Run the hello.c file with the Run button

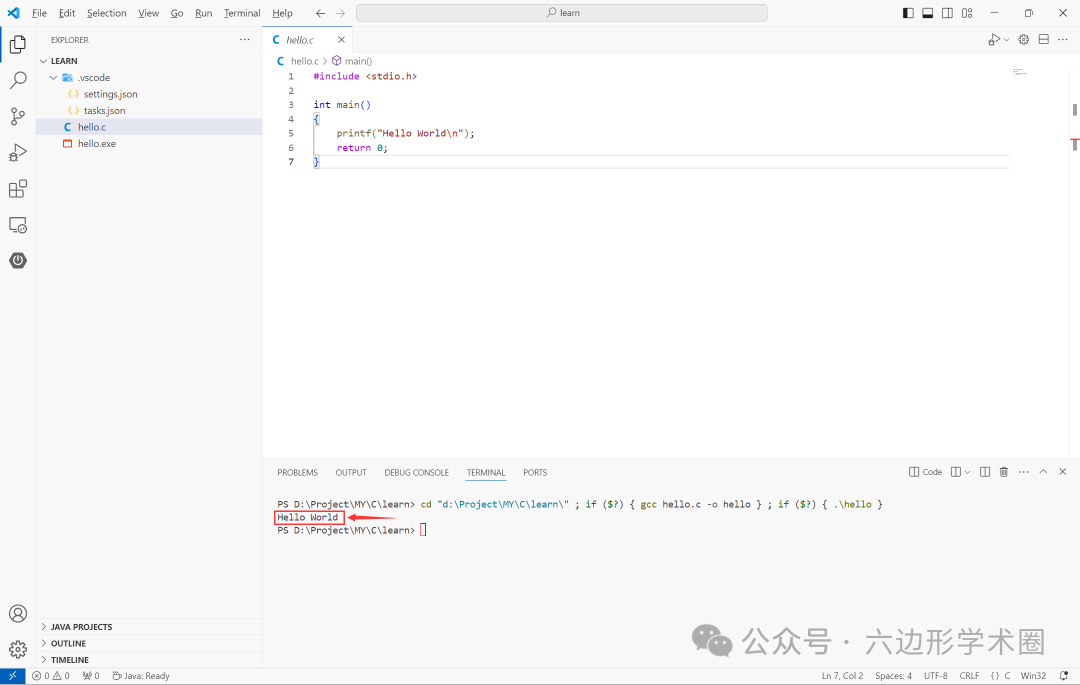(992, 39)
